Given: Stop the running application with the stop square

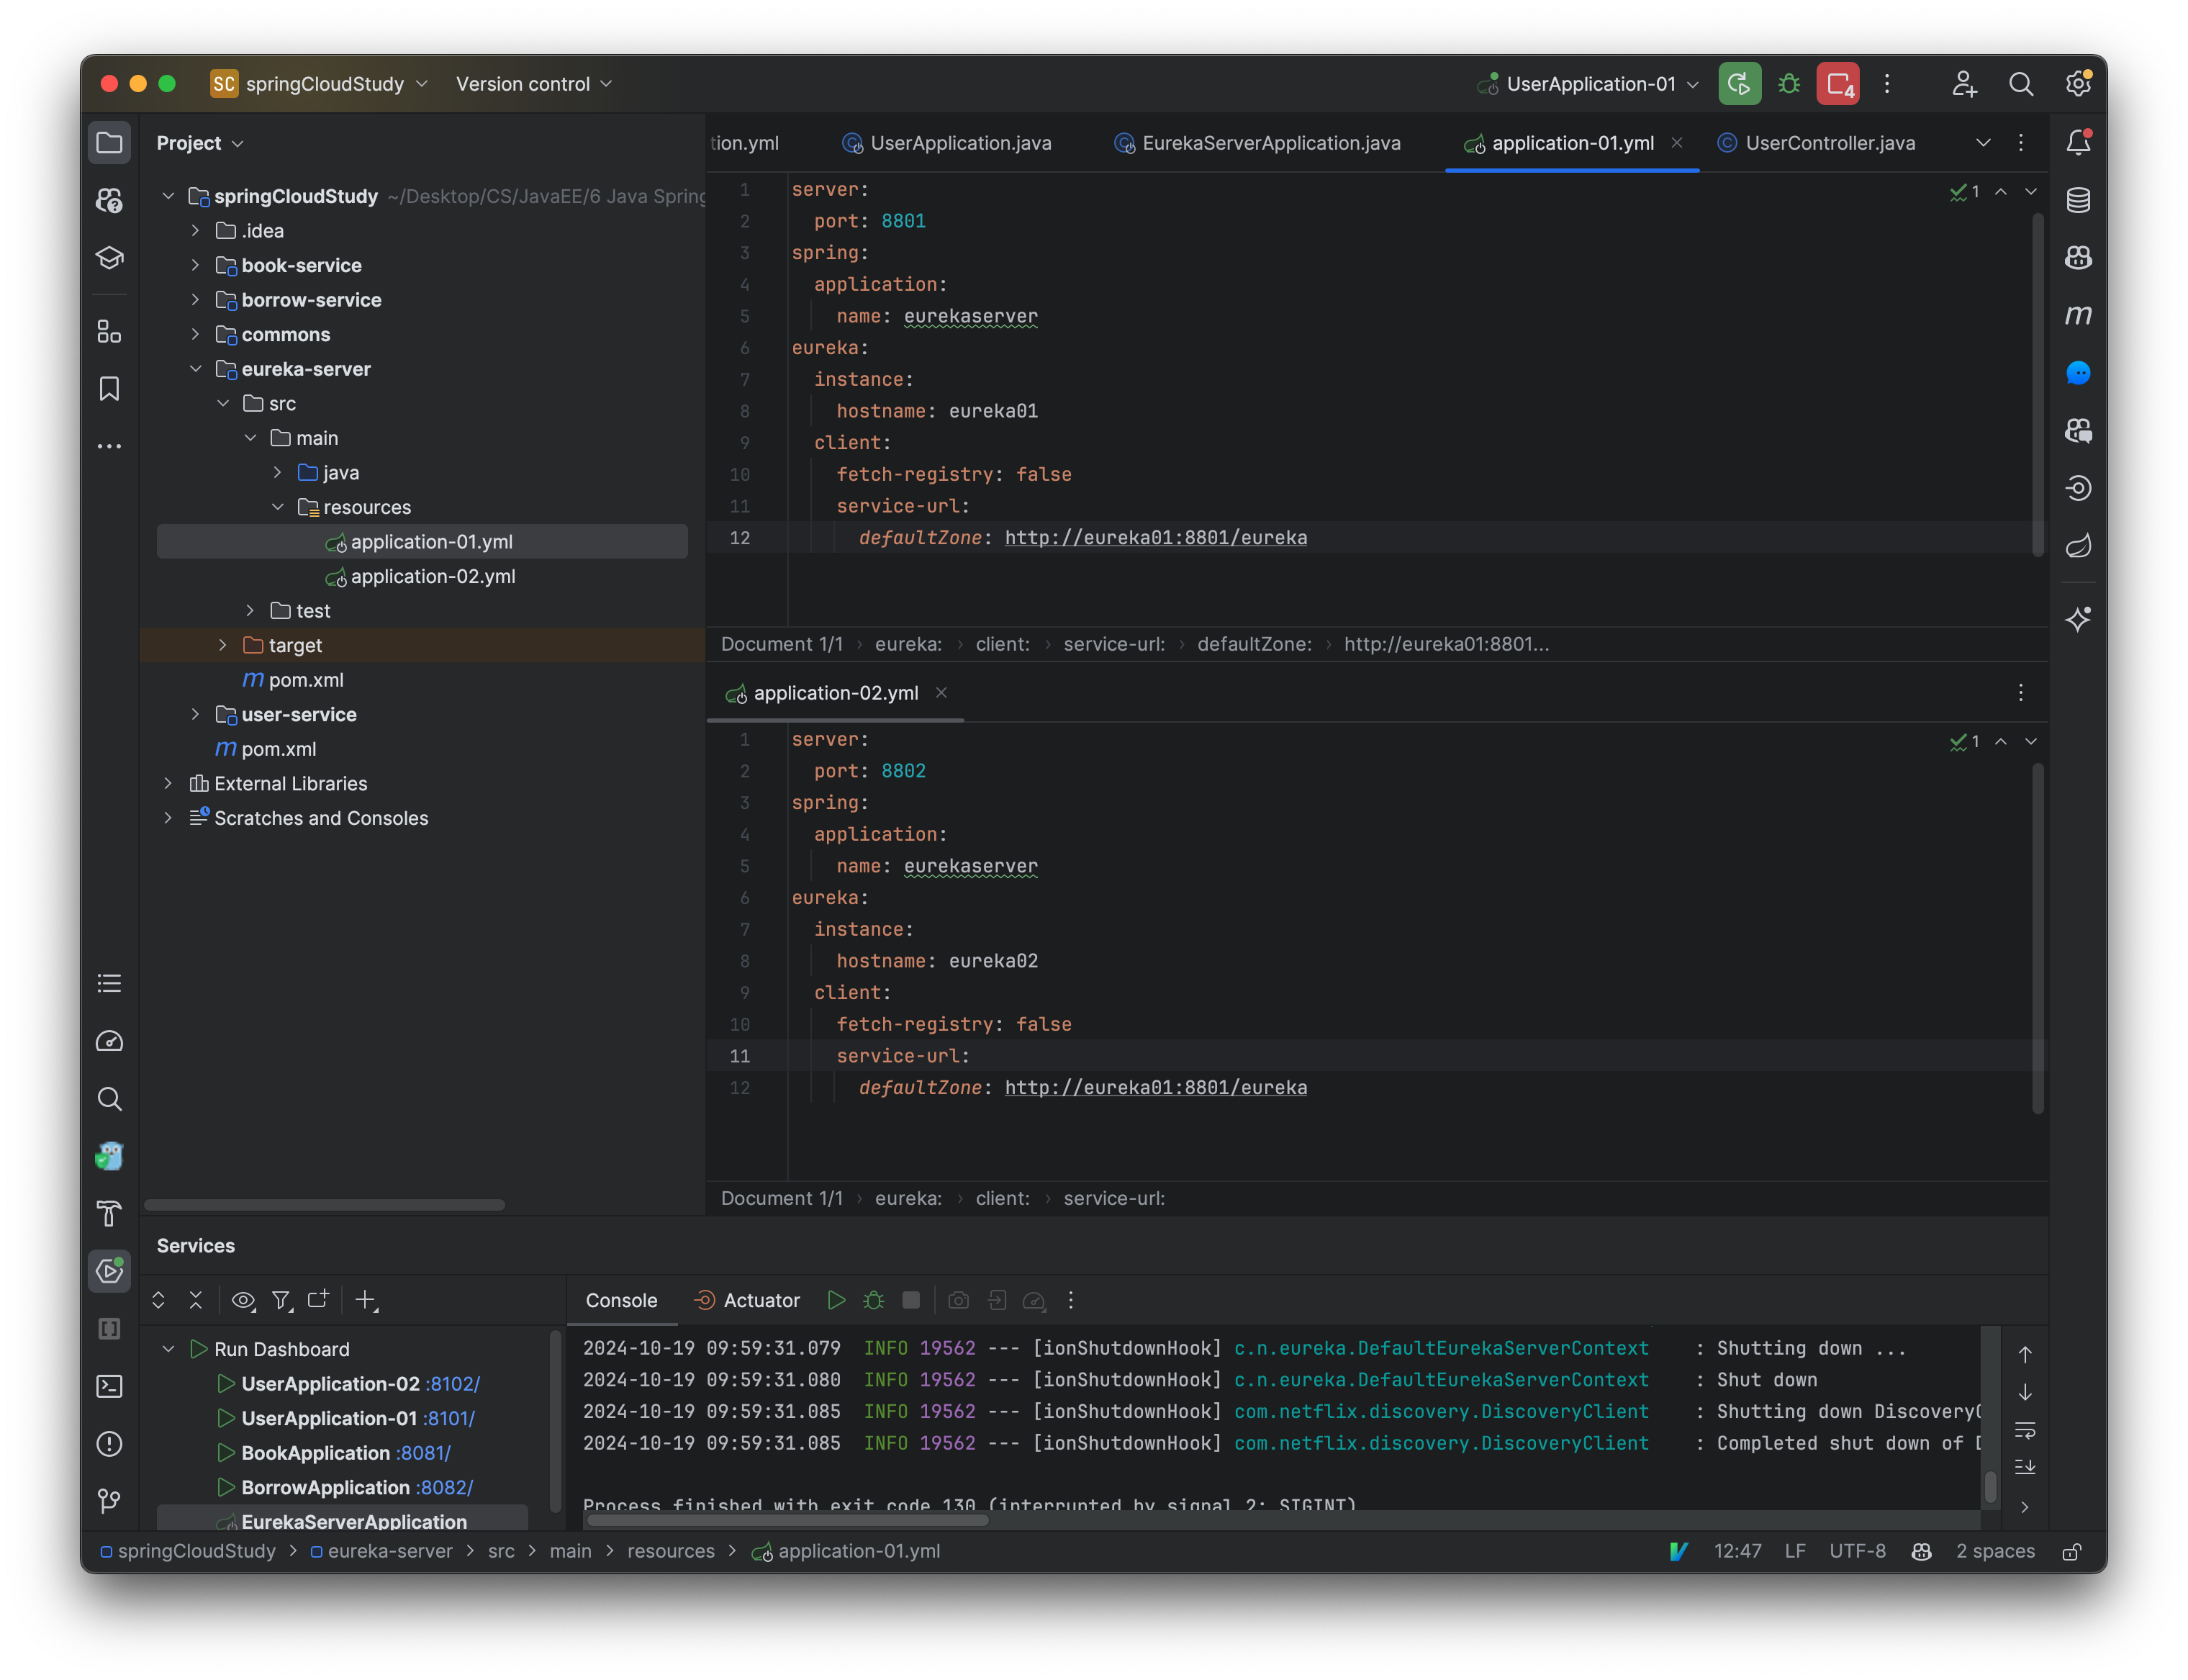Looking at the screenshot, I should pyautogui.click(x=911, y=1300).
